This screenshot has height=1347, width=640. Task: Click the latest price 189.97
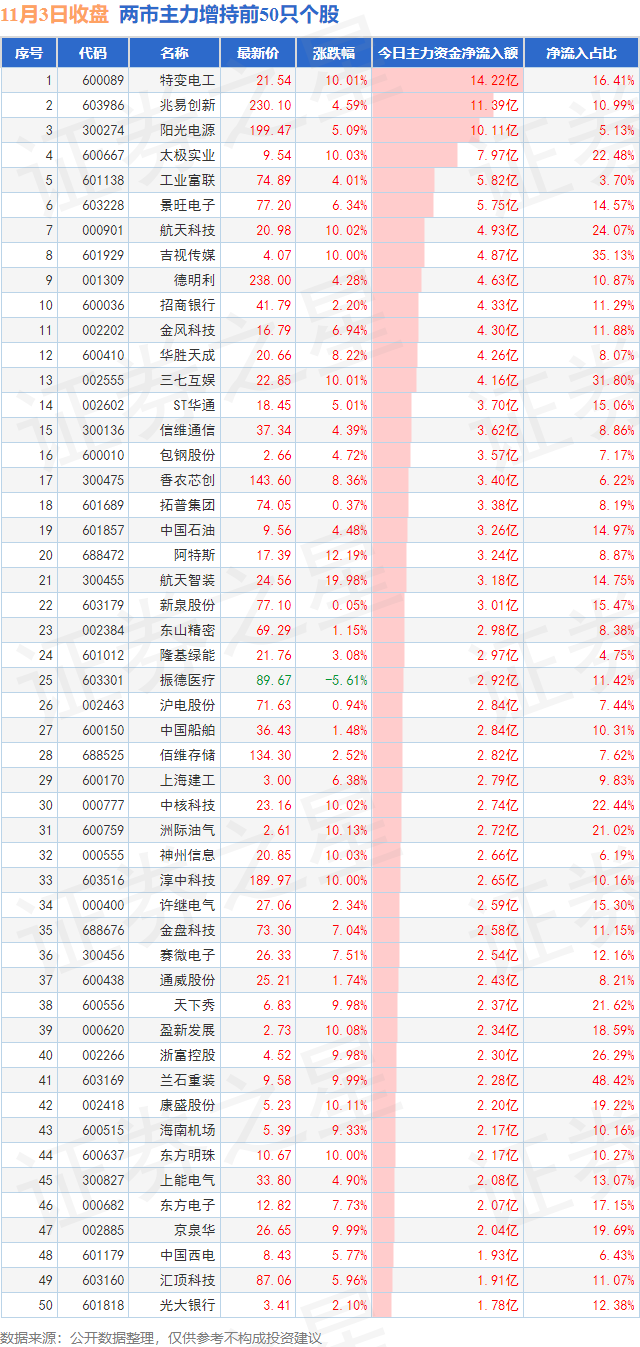271,880
